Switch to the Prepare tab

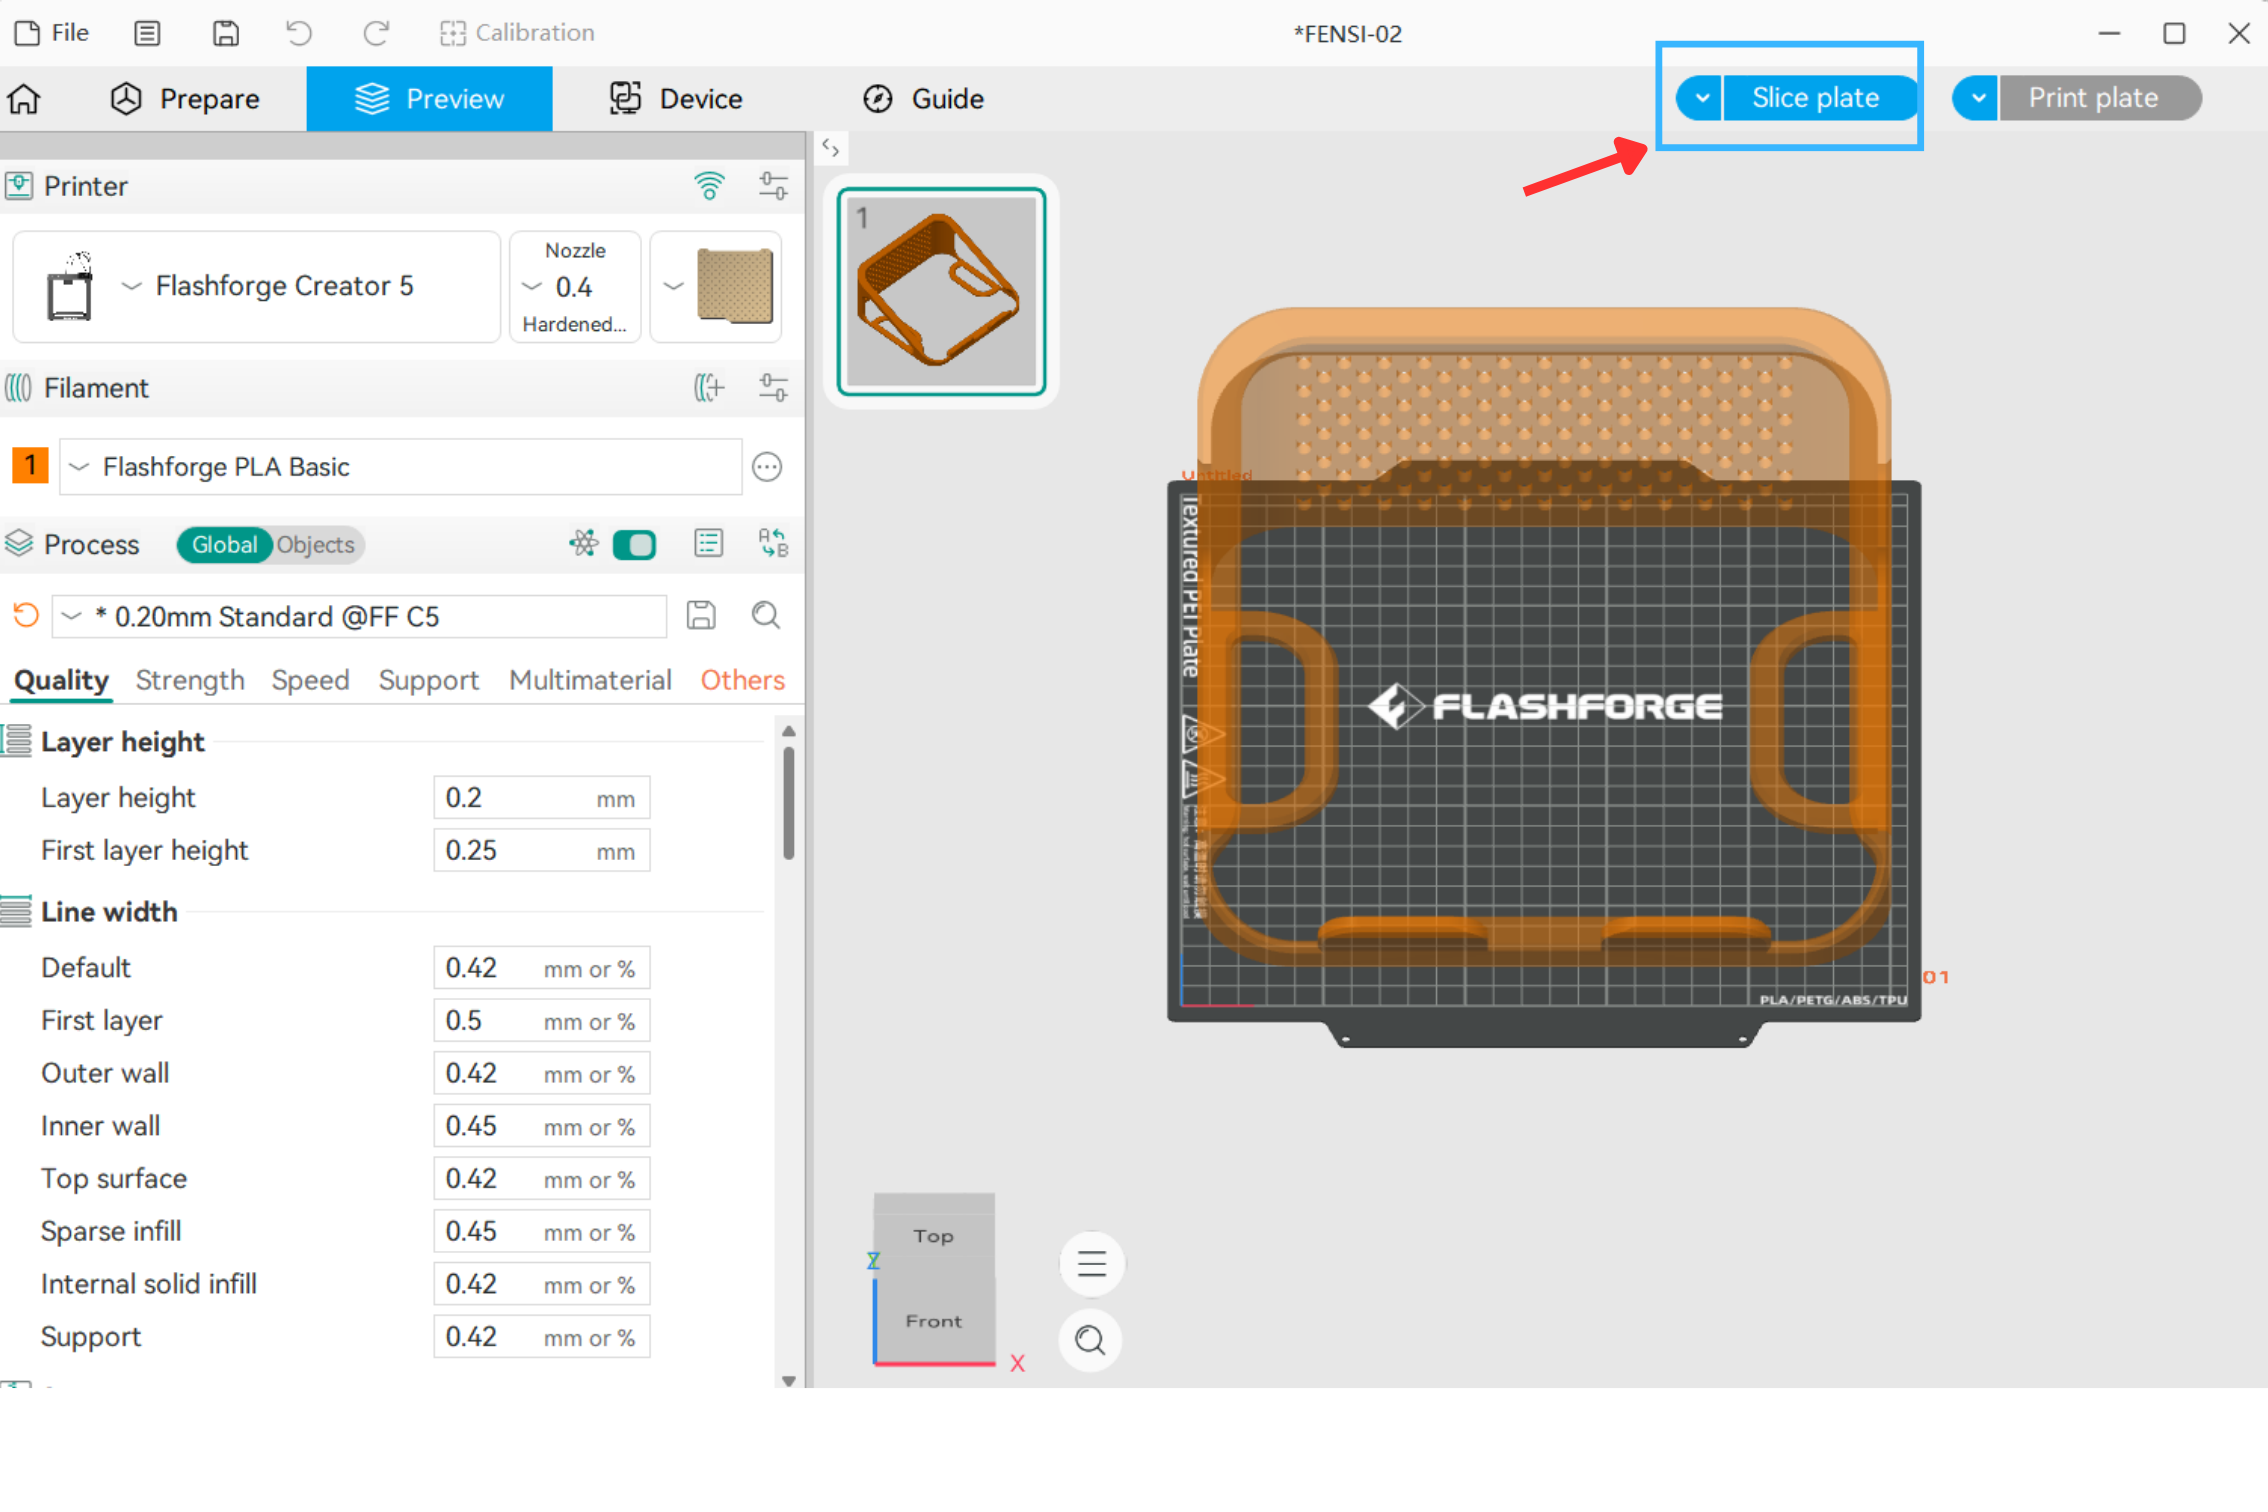click(x=185, y=99)
